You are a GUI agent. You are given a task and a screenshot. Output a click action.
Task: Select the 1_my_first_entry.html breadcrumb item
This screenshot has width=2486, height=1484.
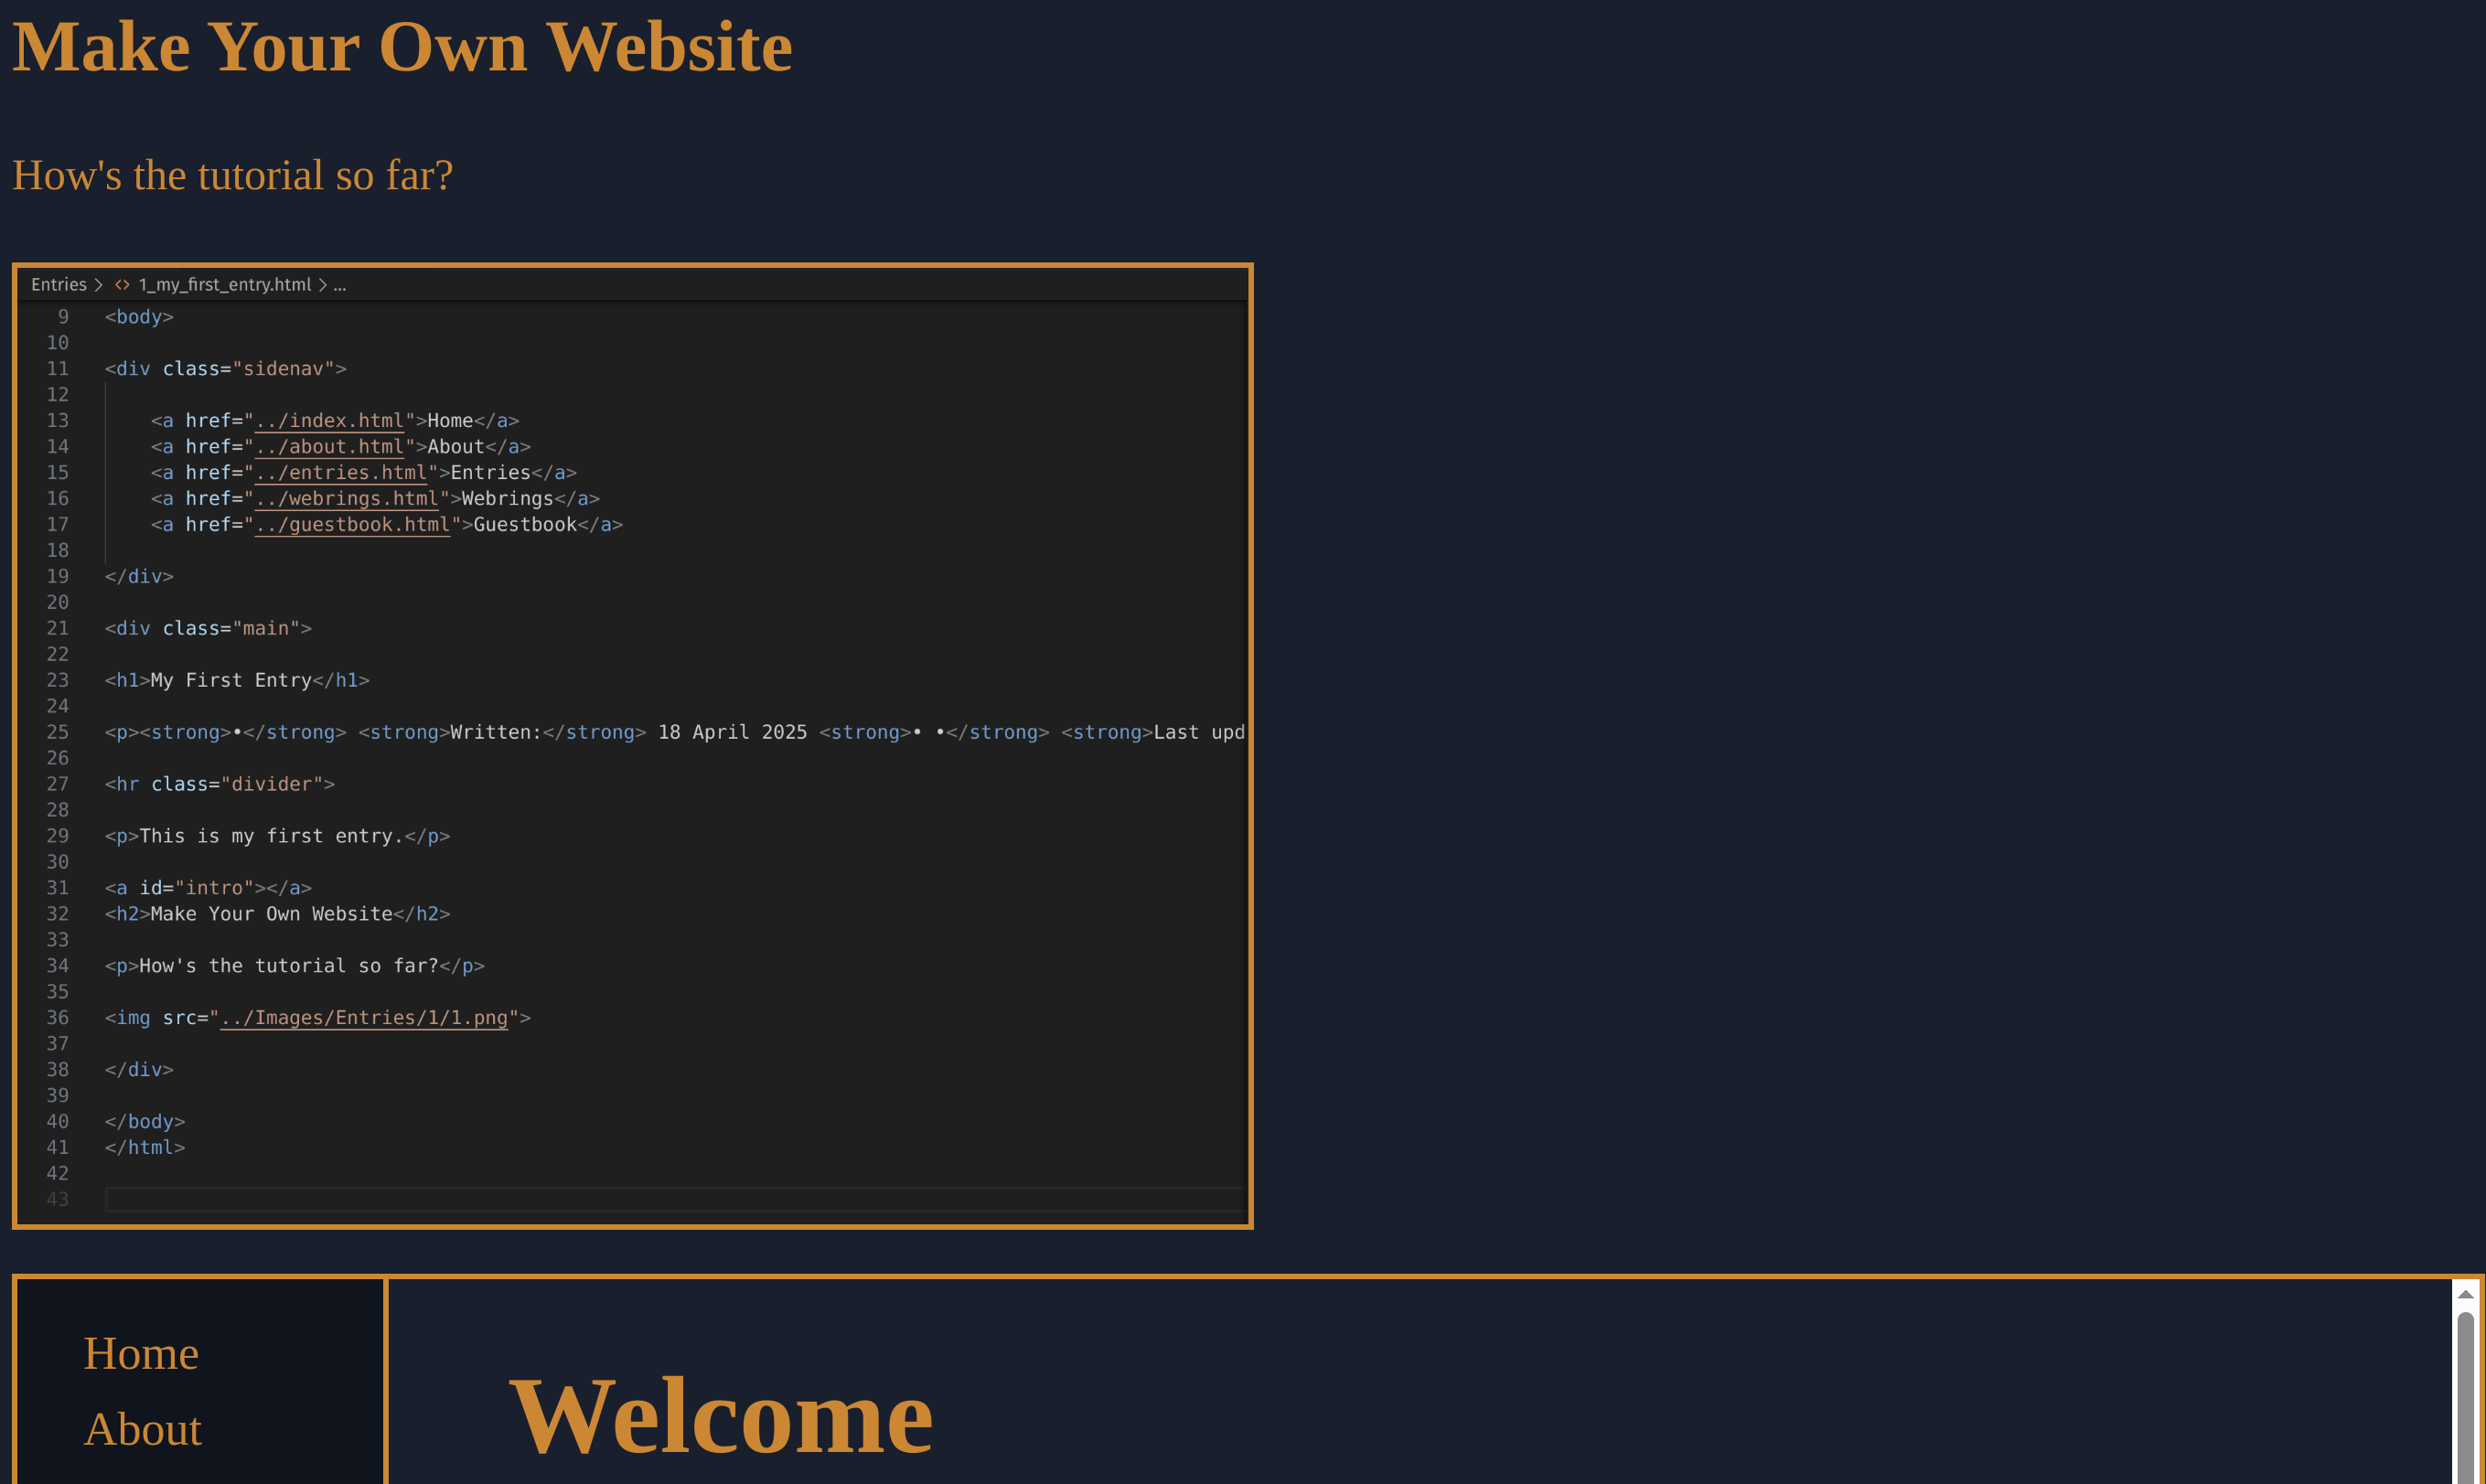[x=225, y=285]
